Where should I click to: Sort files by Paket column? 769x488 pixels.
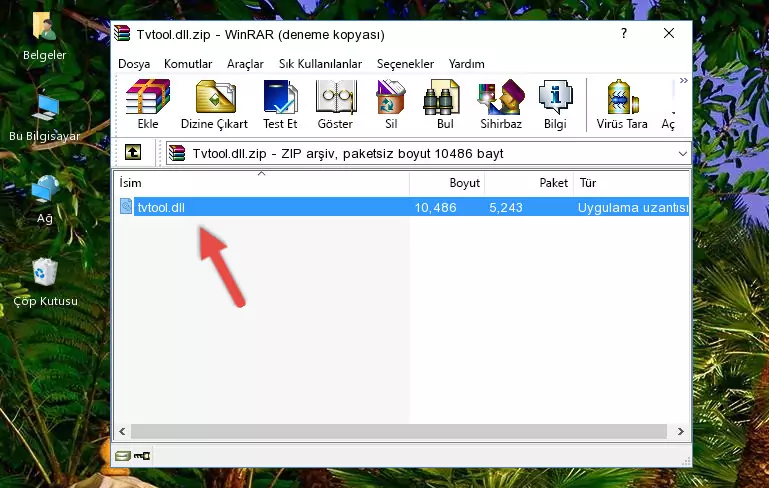click(x=529, y=183)
